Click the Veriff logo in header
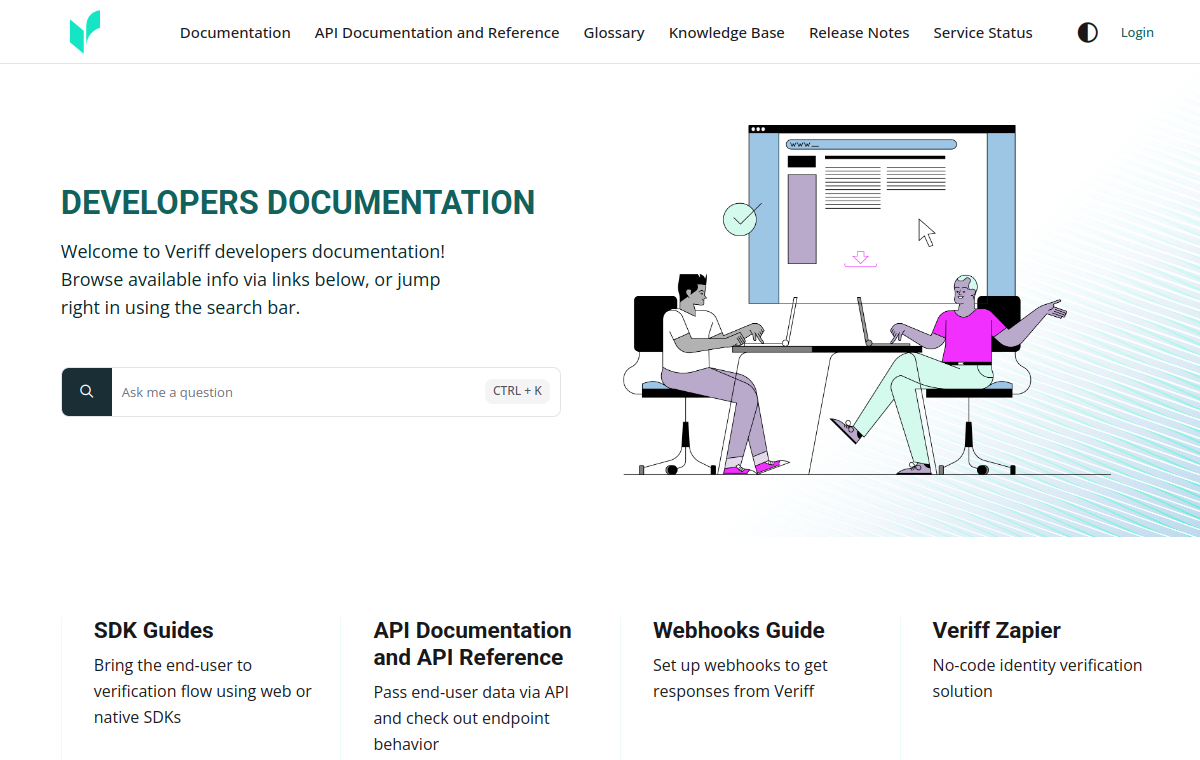The image size is (1200, 760). 85,32
